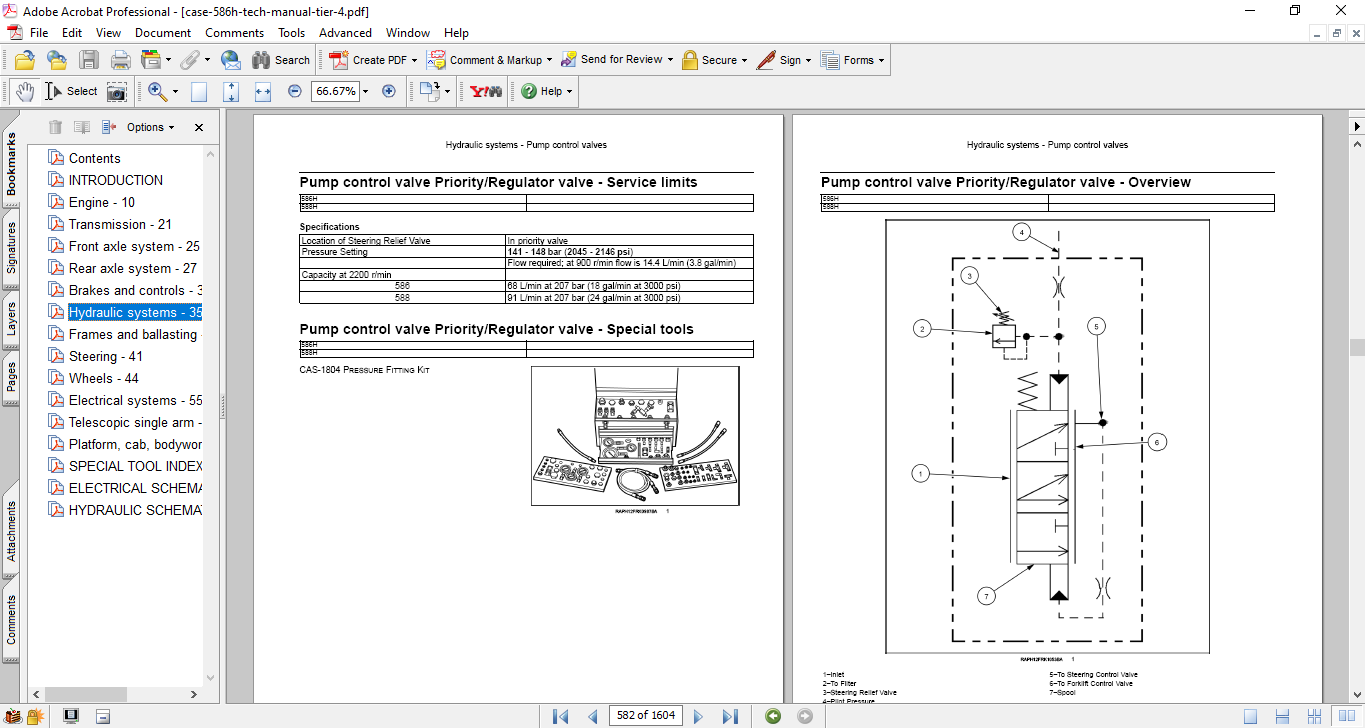Click the zoom out minus button
The height and width of the screenshot is (728, 1365).
pyautogui.click(x=295, y=91)
